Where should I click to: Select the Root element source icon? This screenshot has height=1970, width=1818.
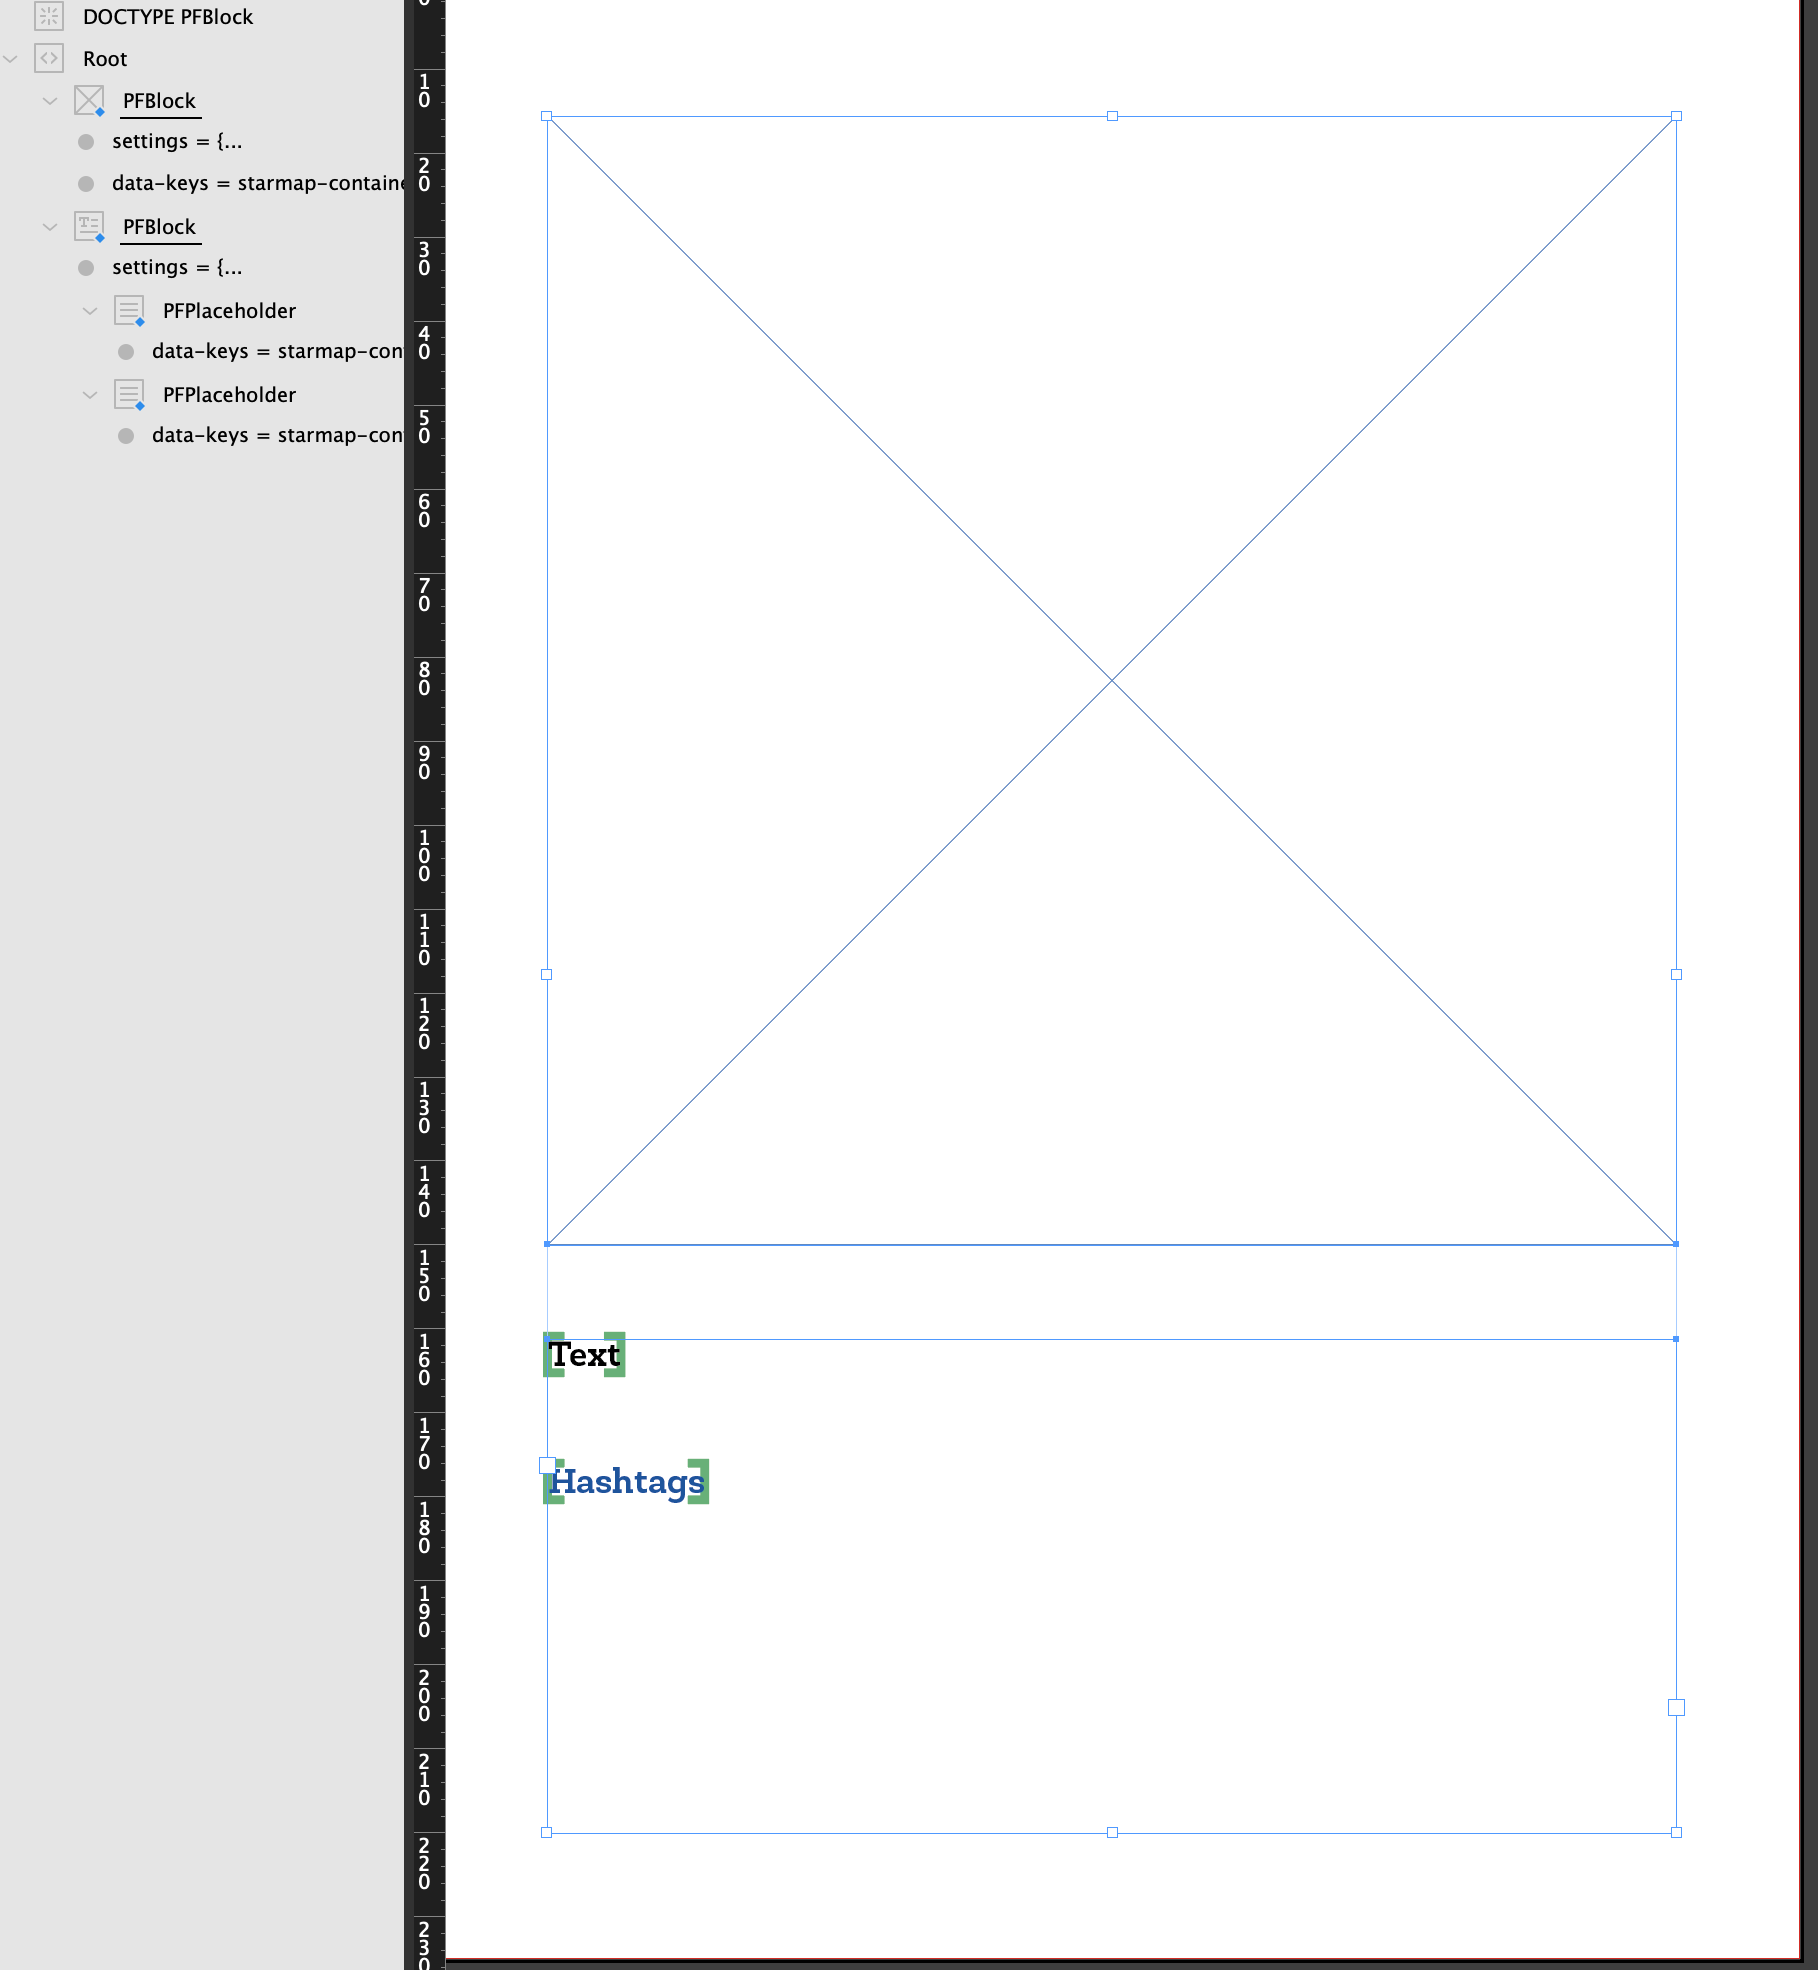pyautogui.click(x=48, y=58)
